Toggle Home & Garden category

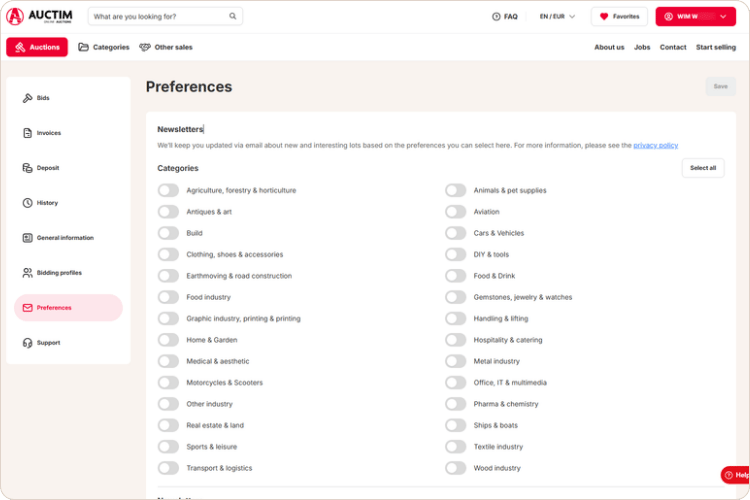(x=168, y=340)
